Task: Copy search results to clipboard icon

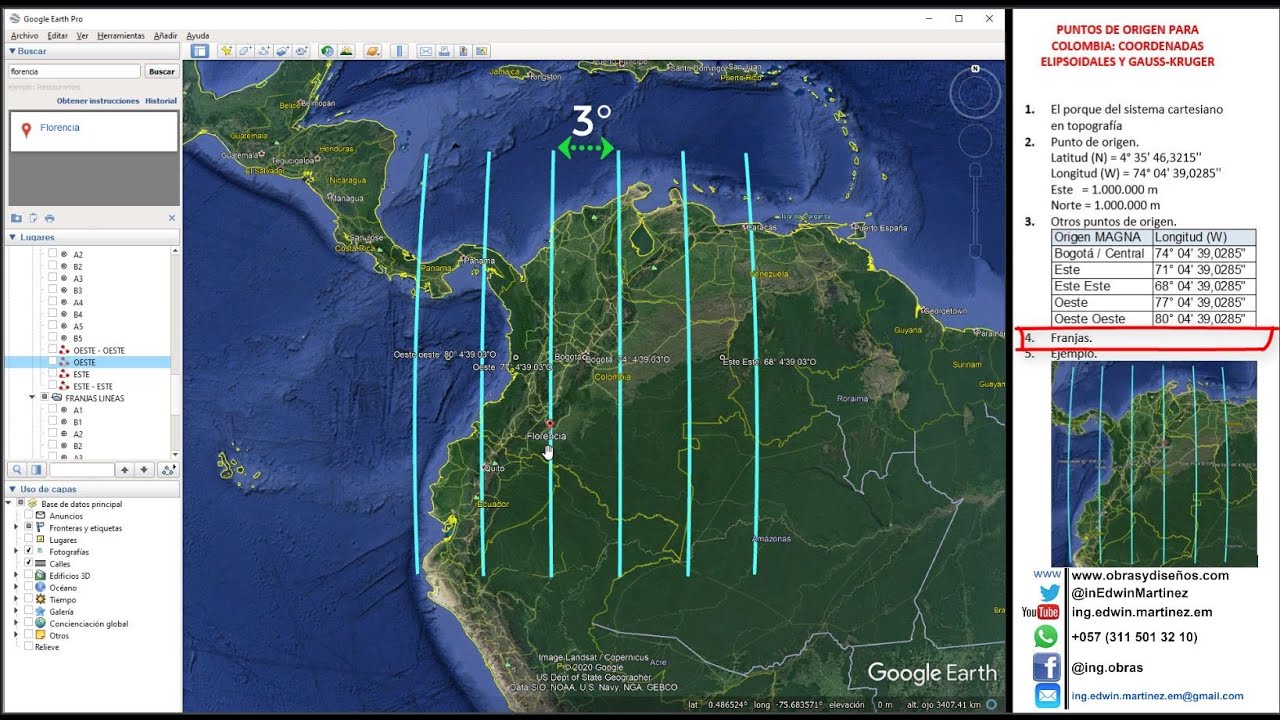Action: tap(33, 218)
